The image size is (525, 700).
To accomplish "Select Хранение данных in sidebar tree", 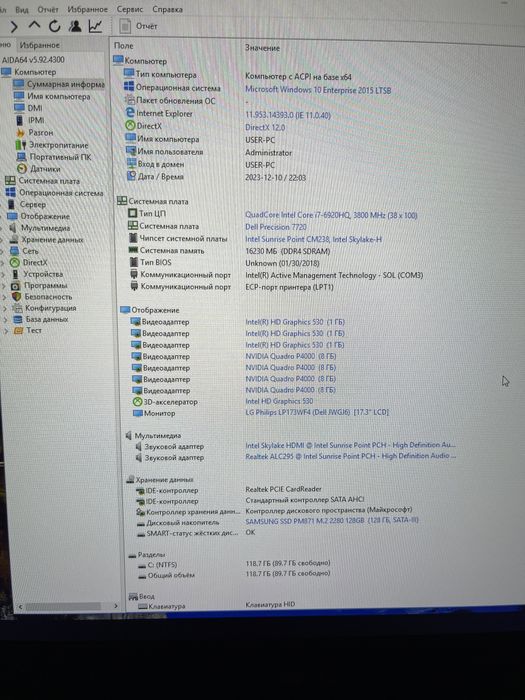I will pos(46,239).
